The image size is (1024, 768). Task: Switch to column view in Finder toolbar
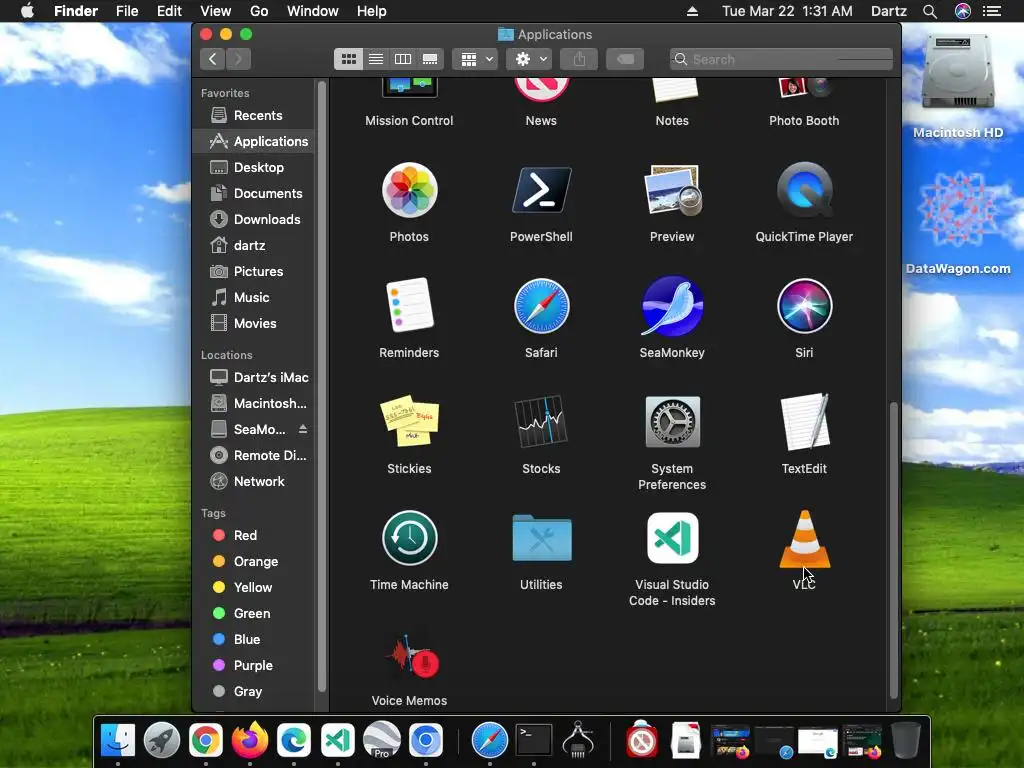click(403, 59)
